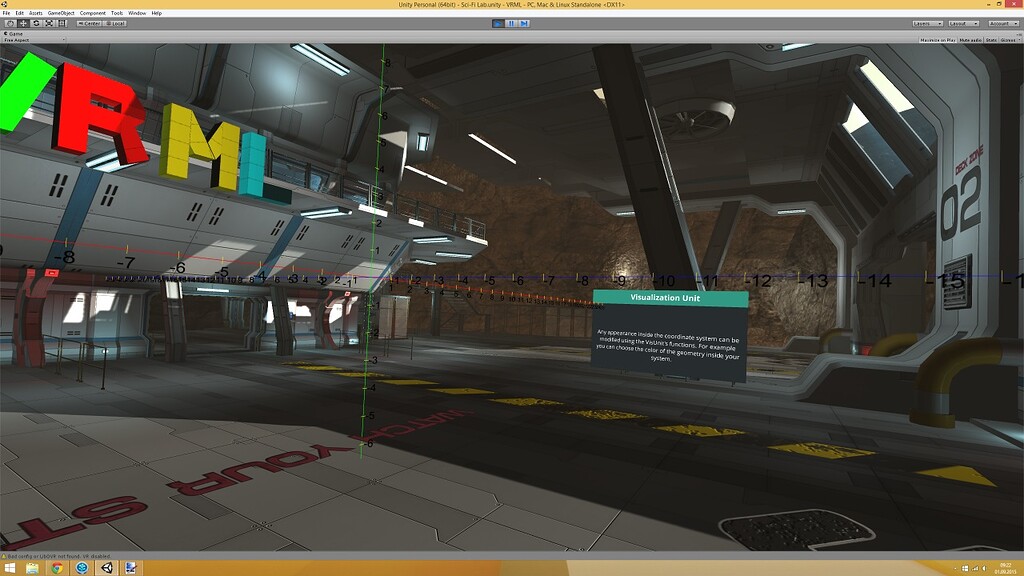
Task: Open the Layers dropdown
Action: (x=928, y=23)
